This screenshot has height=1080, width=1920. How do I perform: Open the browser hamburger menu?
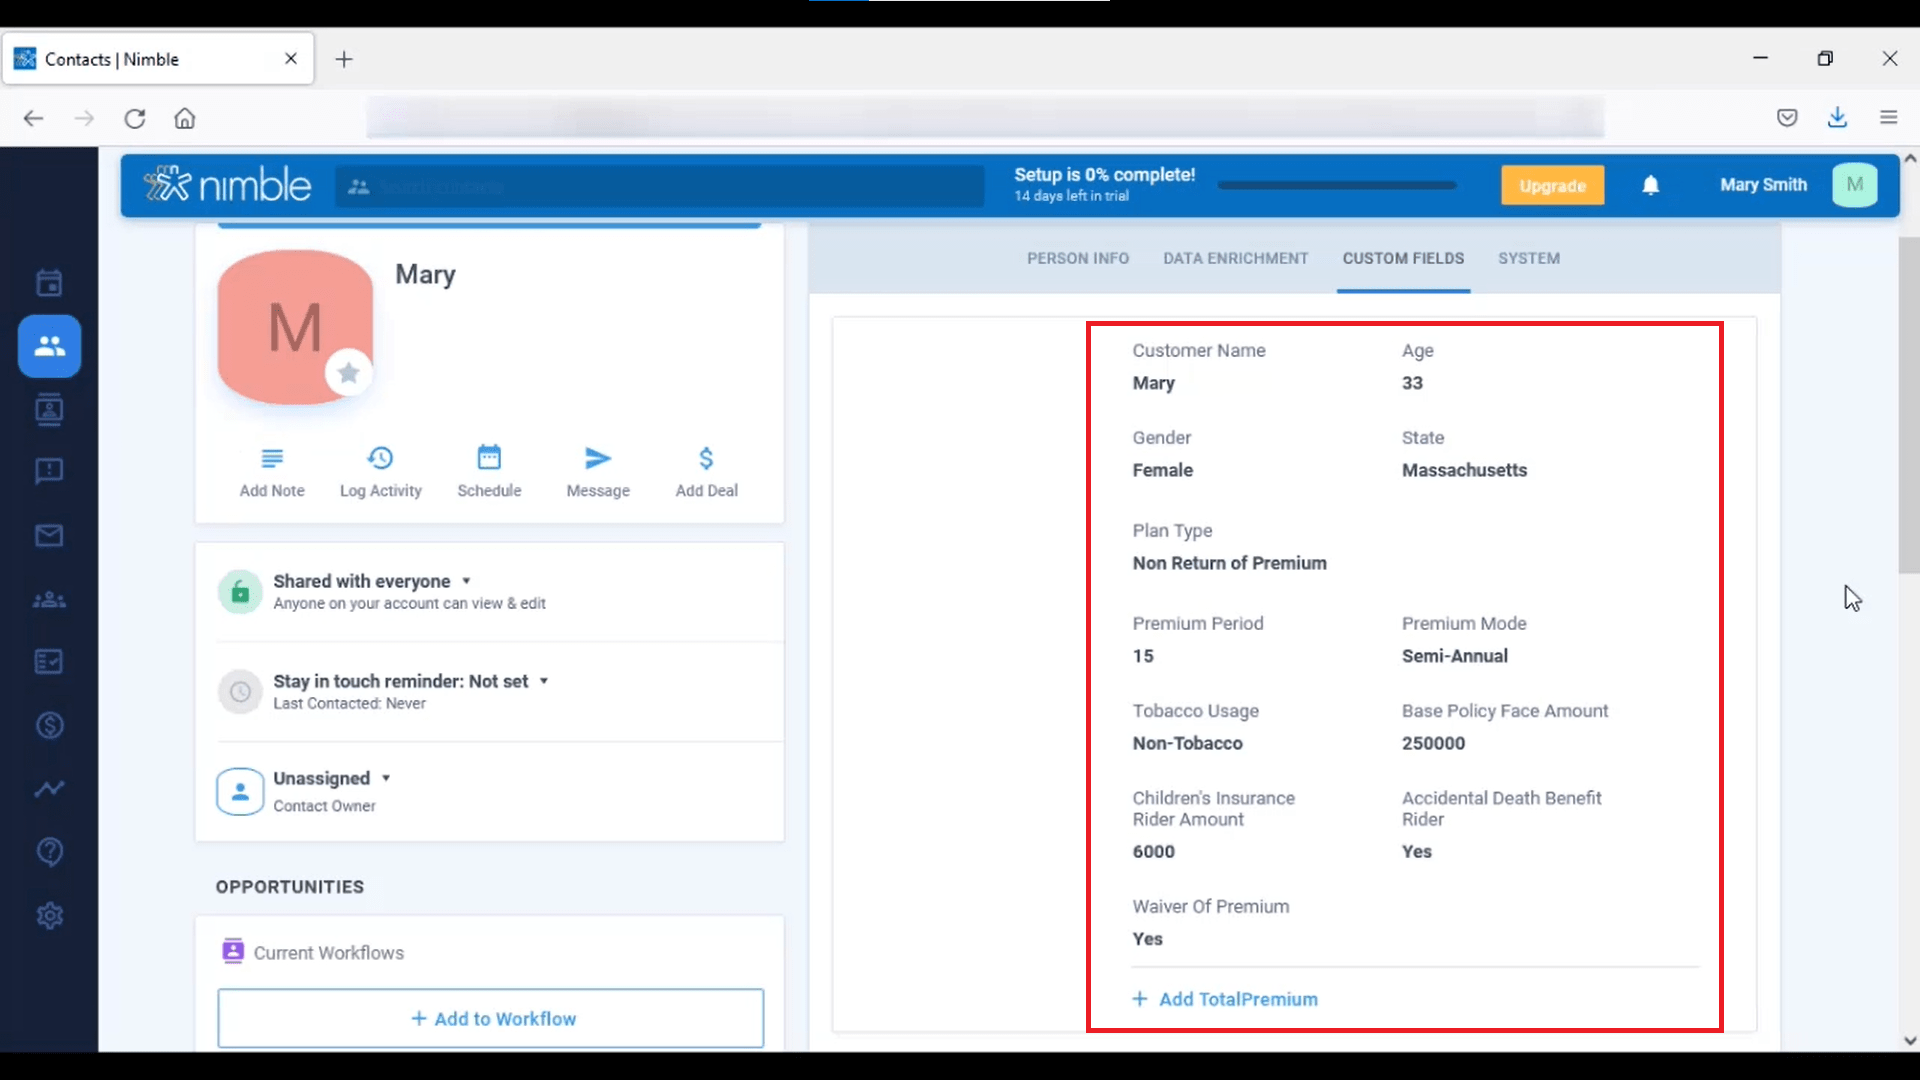(1888, 118)
